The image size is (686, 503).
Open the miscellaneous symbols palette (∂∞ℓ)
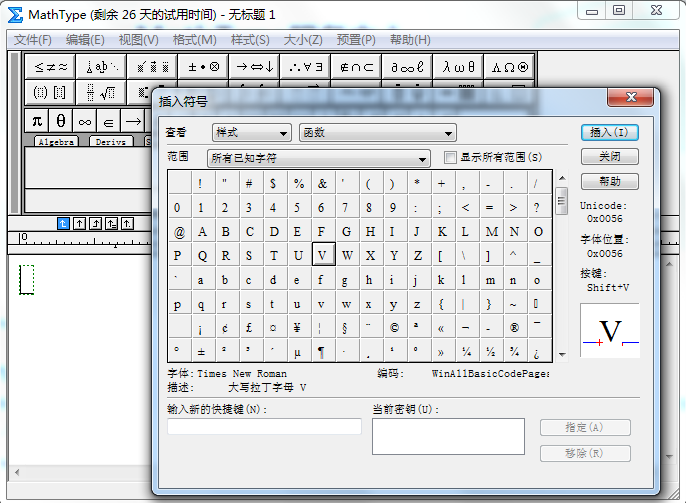(407, 67)
